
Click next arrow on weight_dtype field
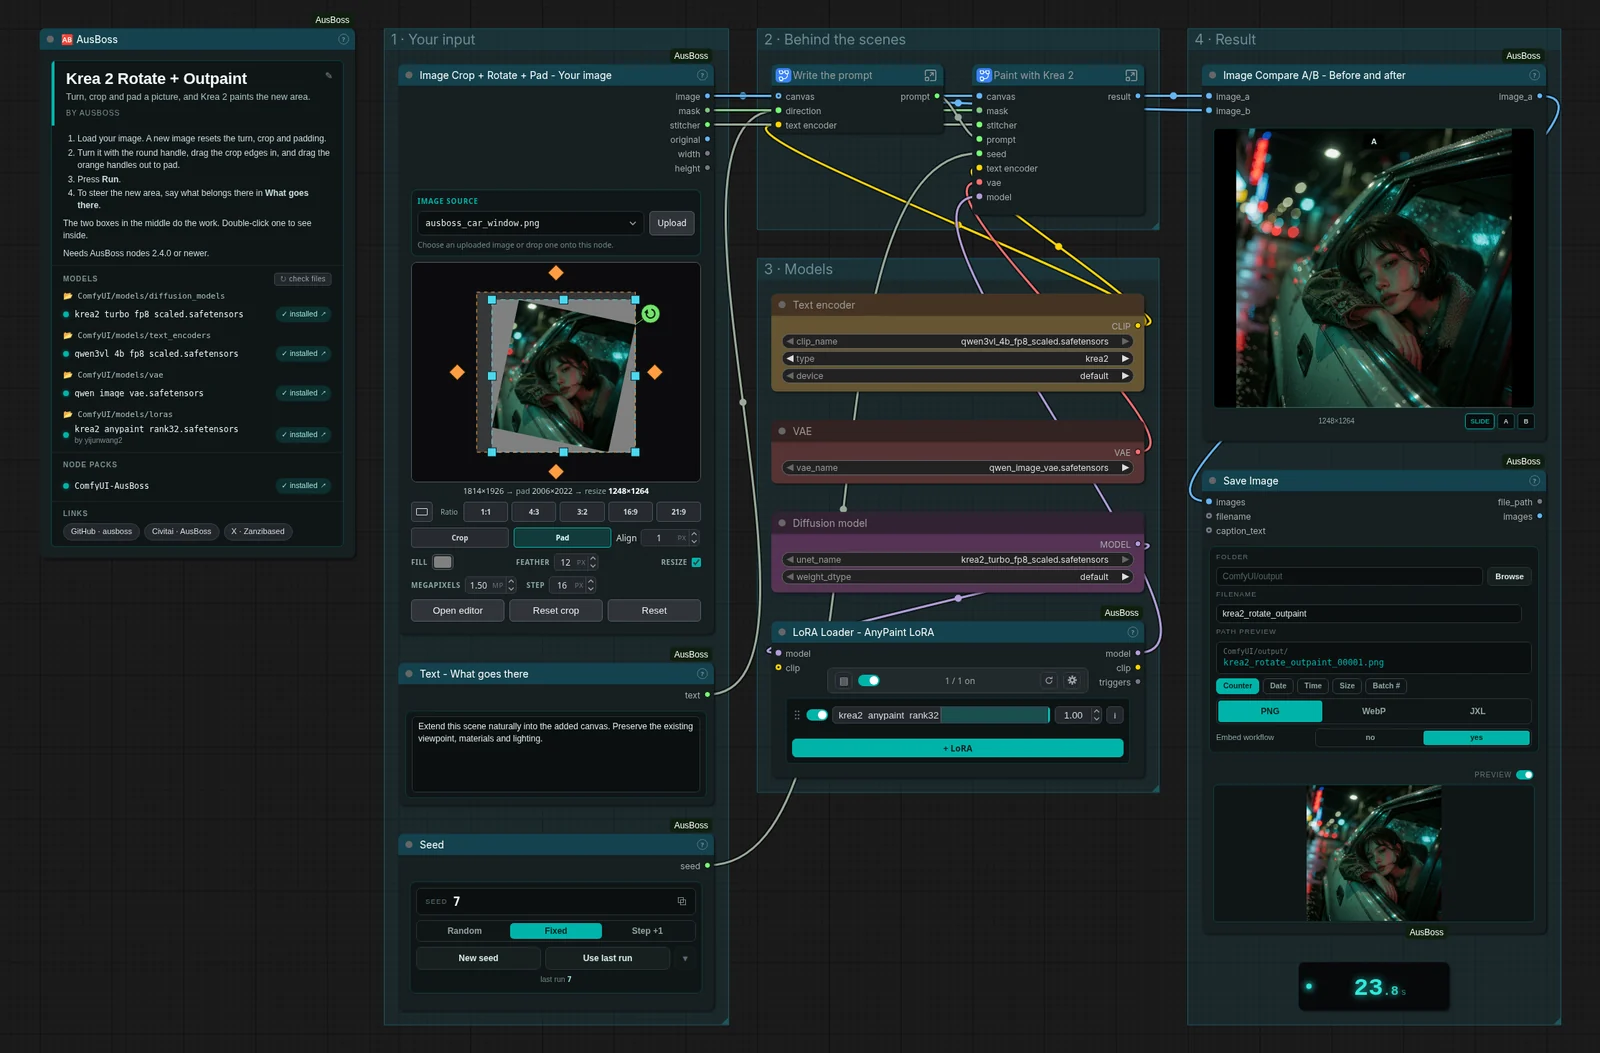coord(1125,577)
